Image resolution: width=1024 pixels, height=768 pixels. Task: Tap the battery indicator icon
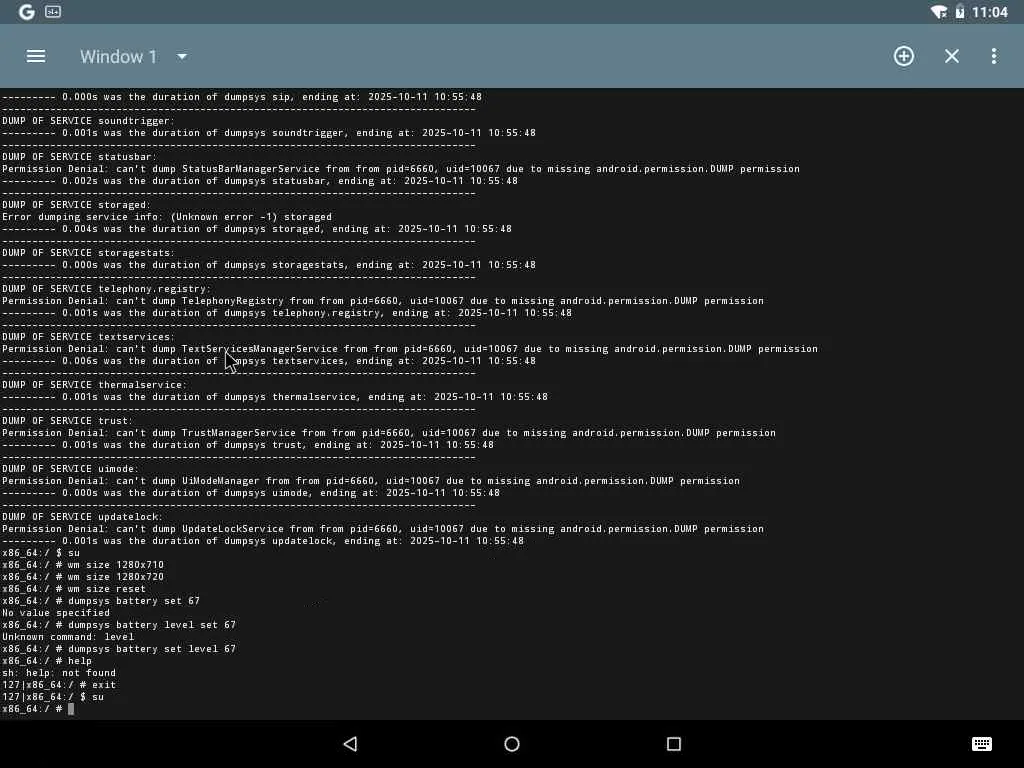tap(960, 12)
